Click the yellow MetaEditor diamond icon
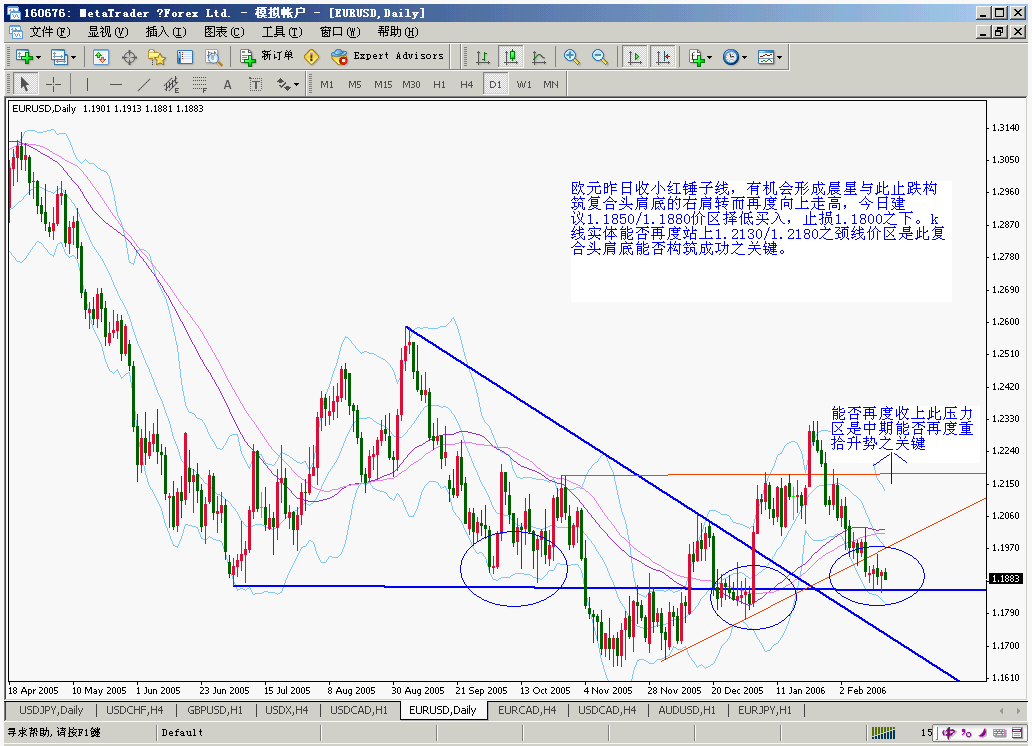The image size is (1032, 746). click(x=311, y=57)
